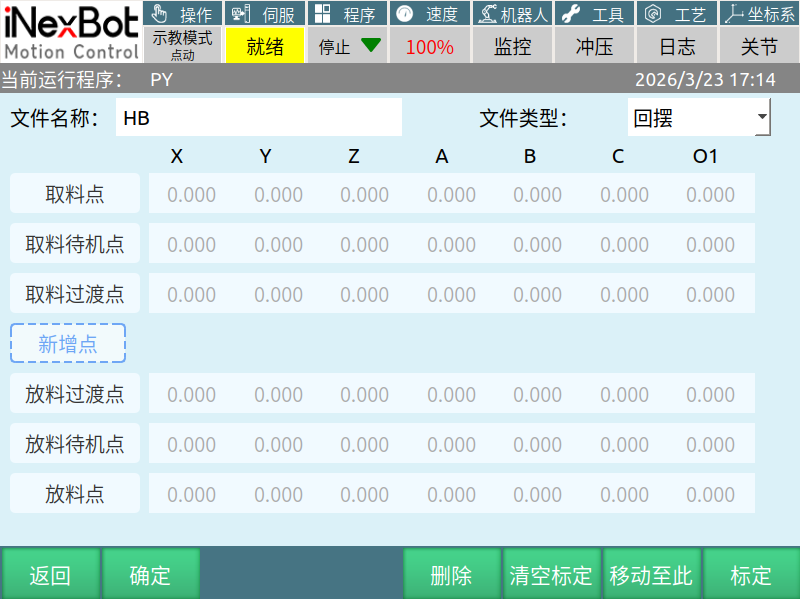The image size is (800, 599).
Task: Click the Z column header
Action: click(x=354, y=156)
